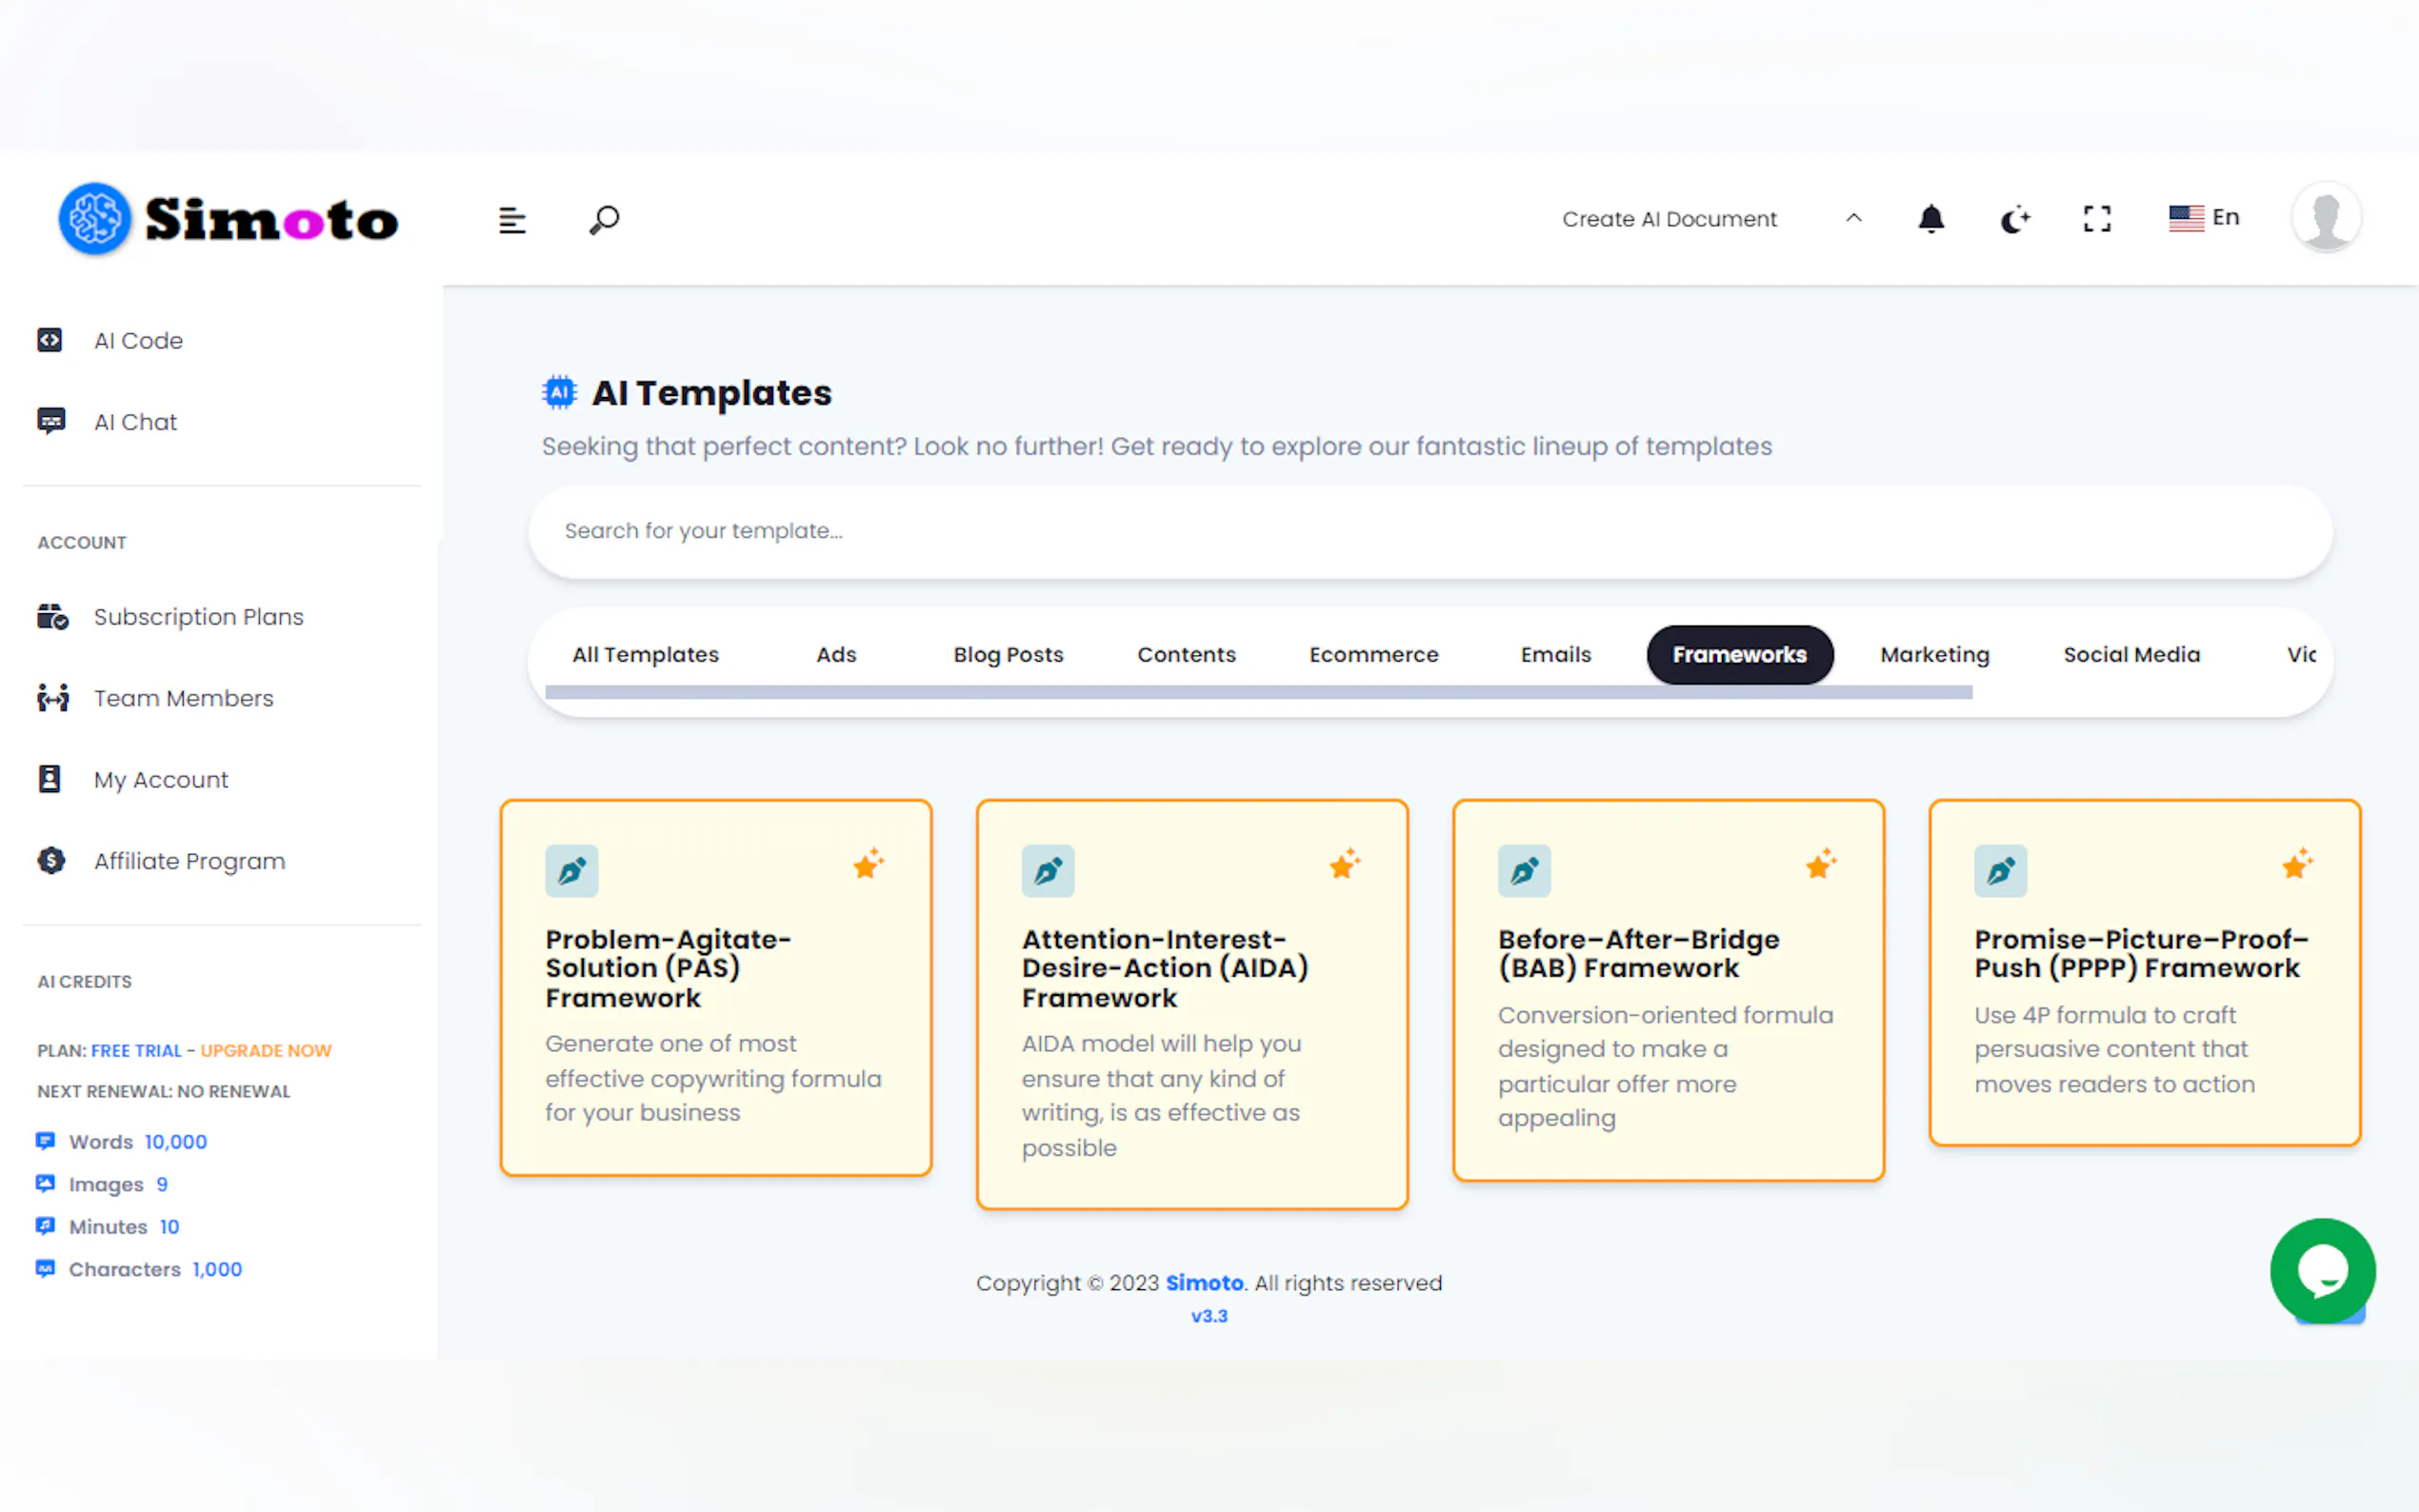2419x1512 pixels.
Task: Click the chevron next to Create AI Document
Action: pyautogui.click(x=1853, y=218)
